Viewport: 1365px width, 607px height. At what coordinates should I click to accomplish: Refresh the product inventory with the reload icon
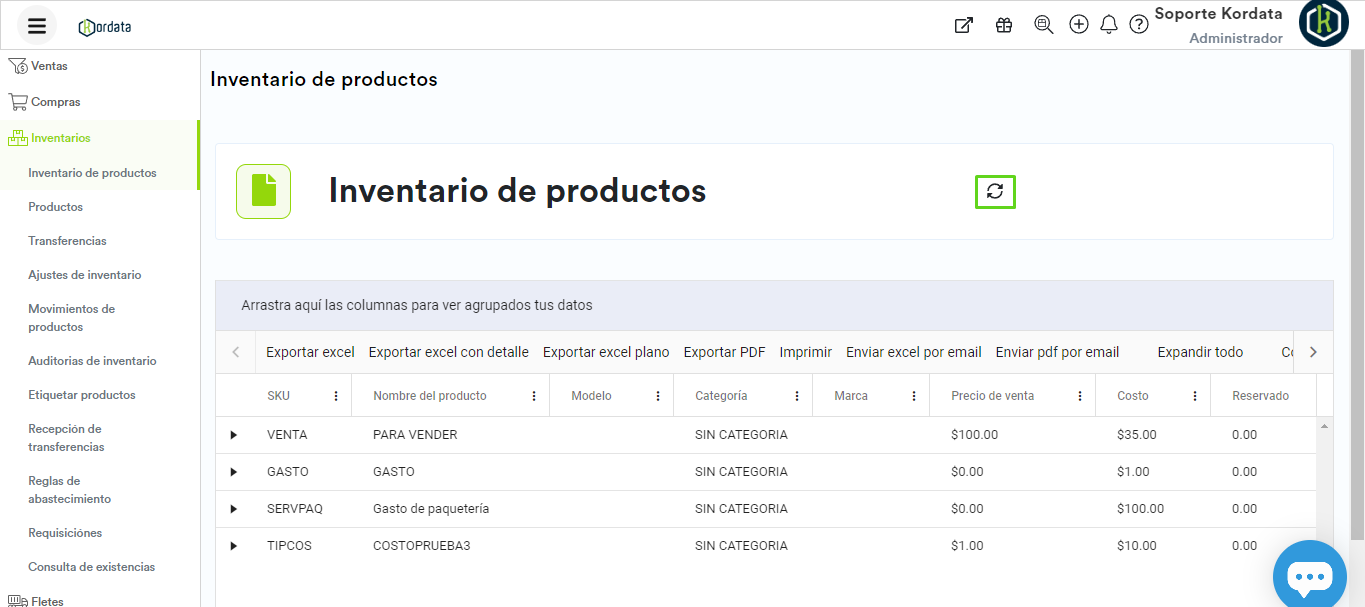[x=995, y=191]
